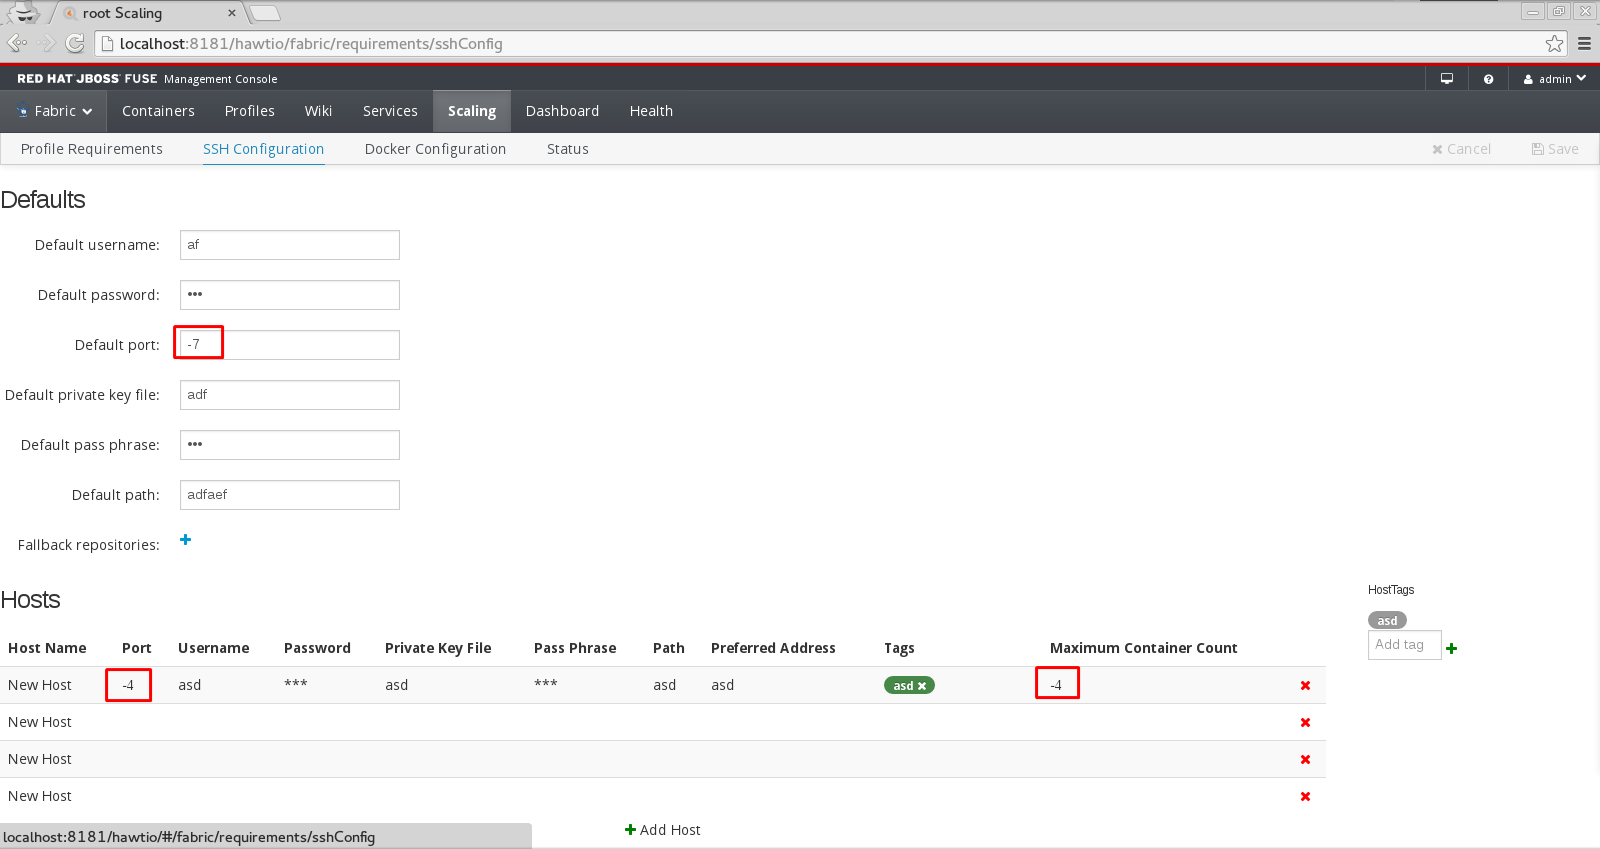Click Private Key File cell asd
The width and height of the screenshot is (1600, 849).
point(397,685)
